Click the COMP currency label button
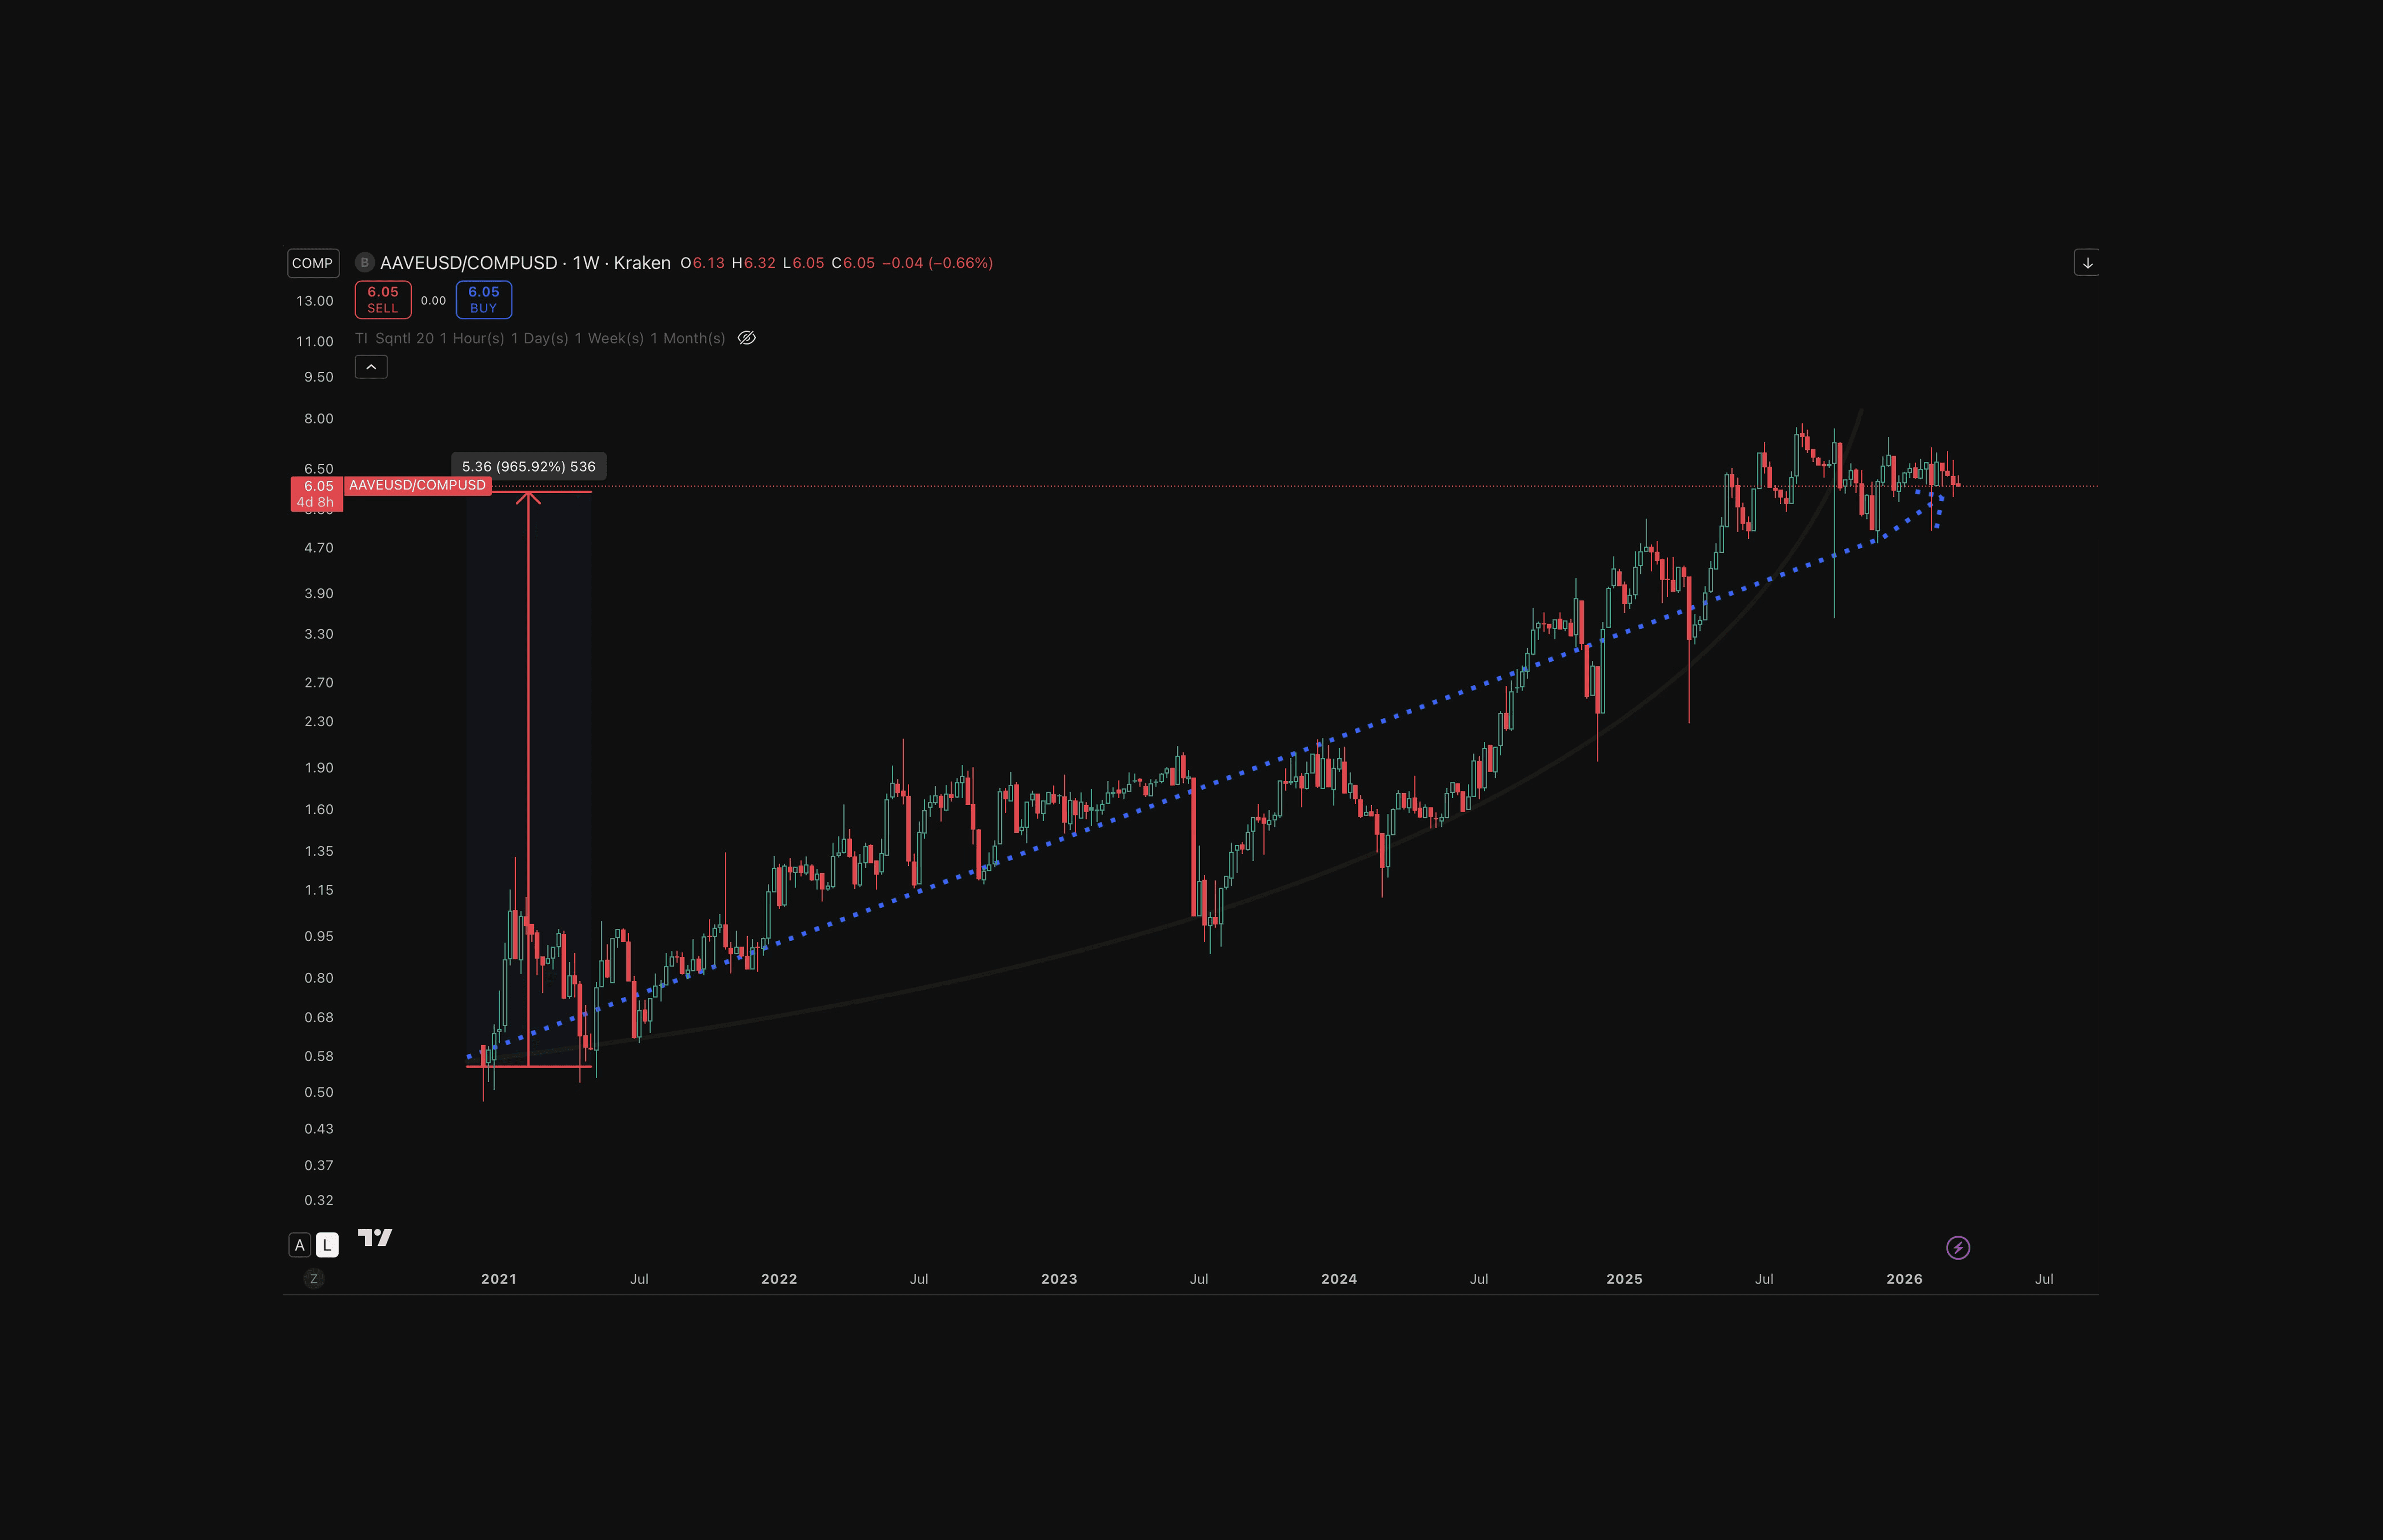Viewport: 2383px width, 1540px height. coord(313,263)
